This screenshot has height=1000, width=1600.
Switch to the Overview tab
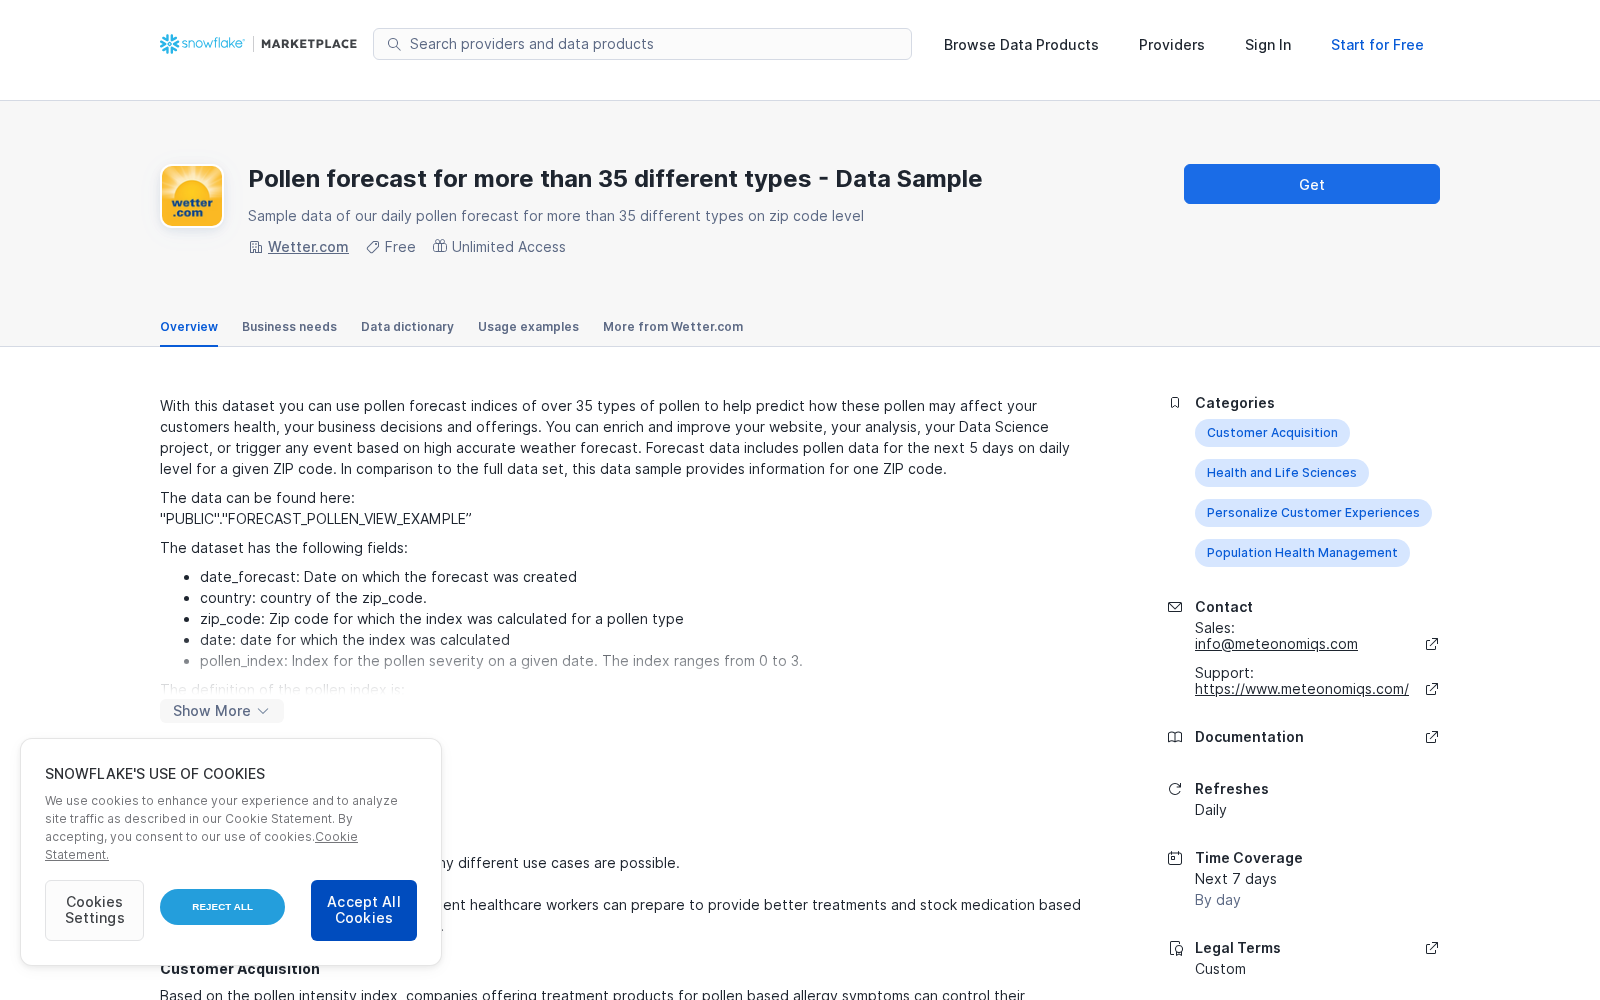(x=189, y=327)
